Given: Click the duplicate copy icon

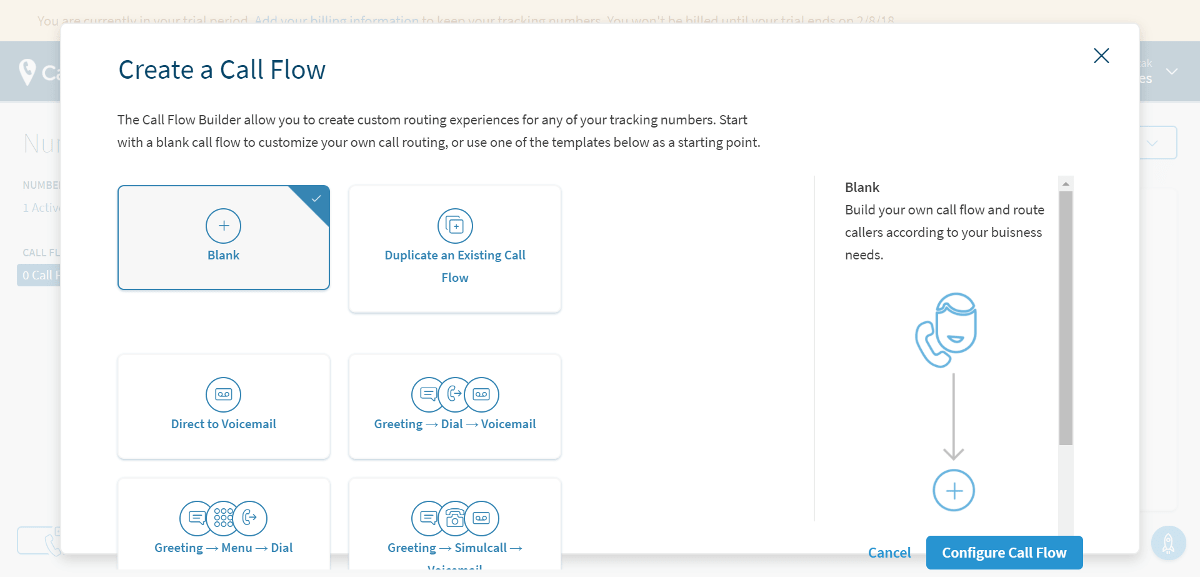Looking at the screenshot, I should (455, 225).
